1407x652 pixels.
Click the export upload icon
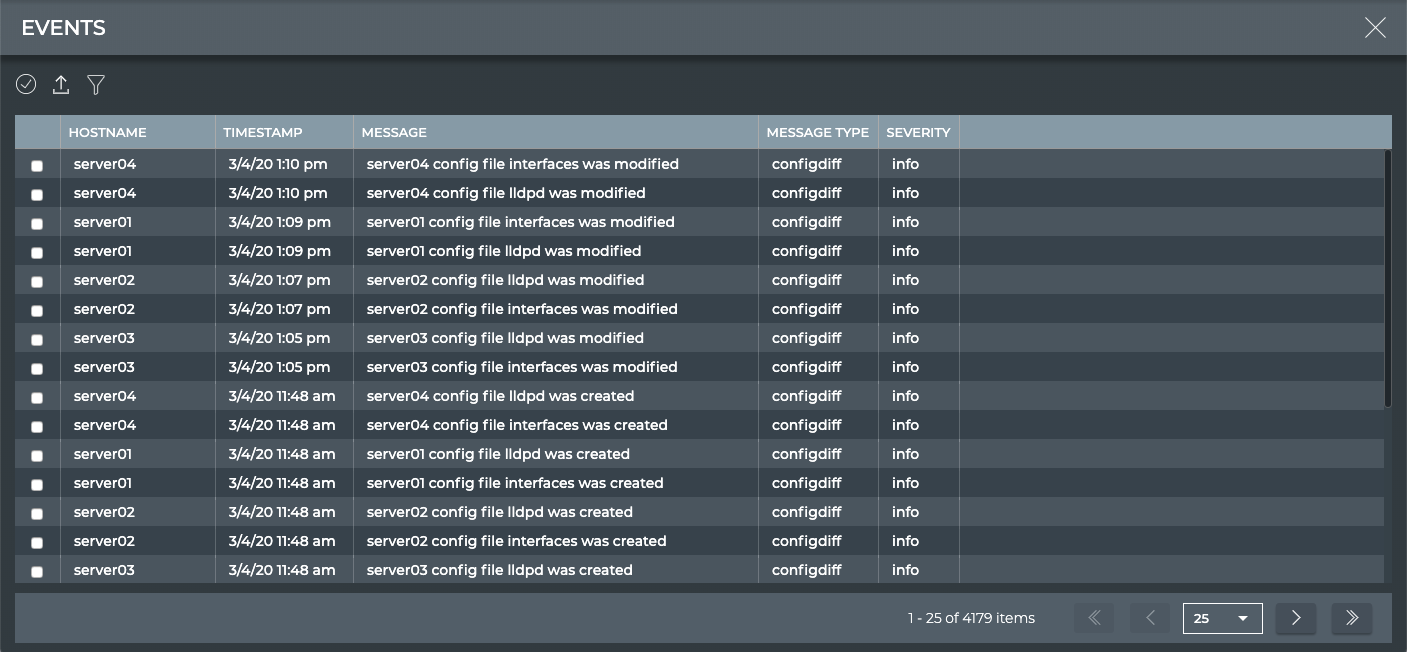[x=61, y=85]
